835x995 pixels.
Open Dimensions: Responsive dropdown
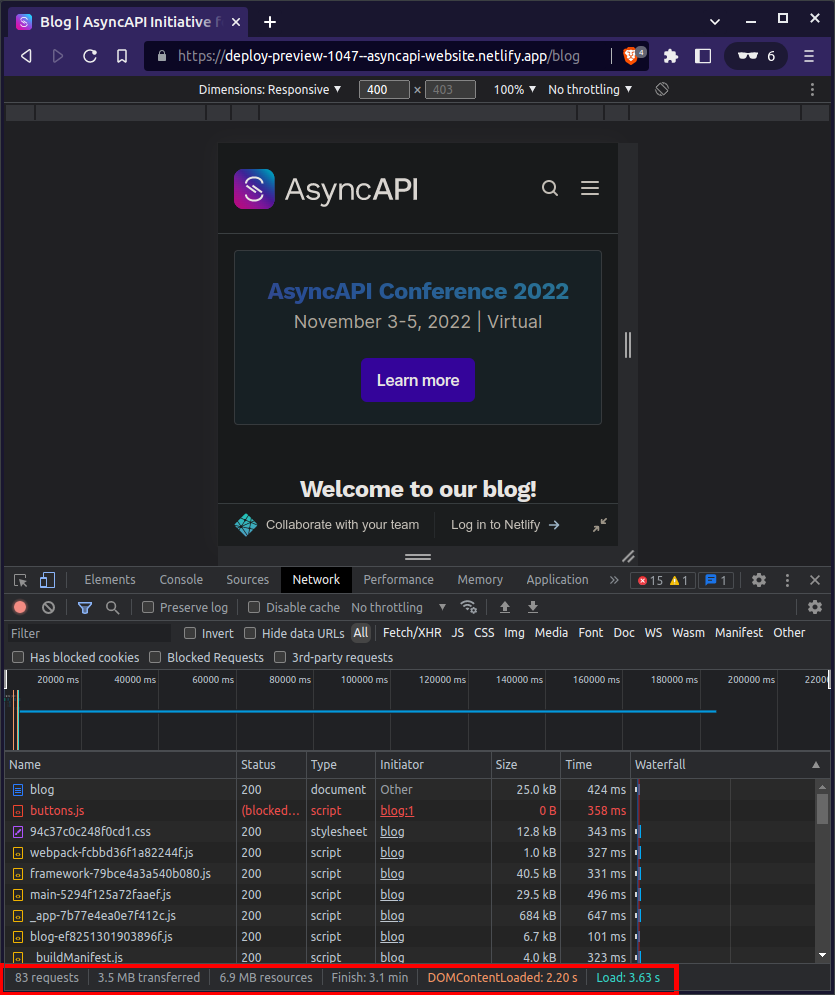click(270, 89)
